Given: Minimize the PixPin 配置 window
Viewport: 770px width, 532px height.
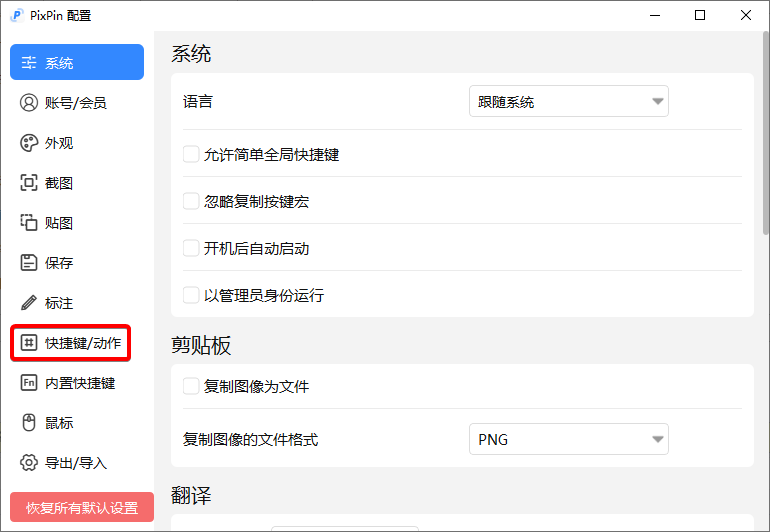Looking at the screenshot, I should tap(655, 15).
